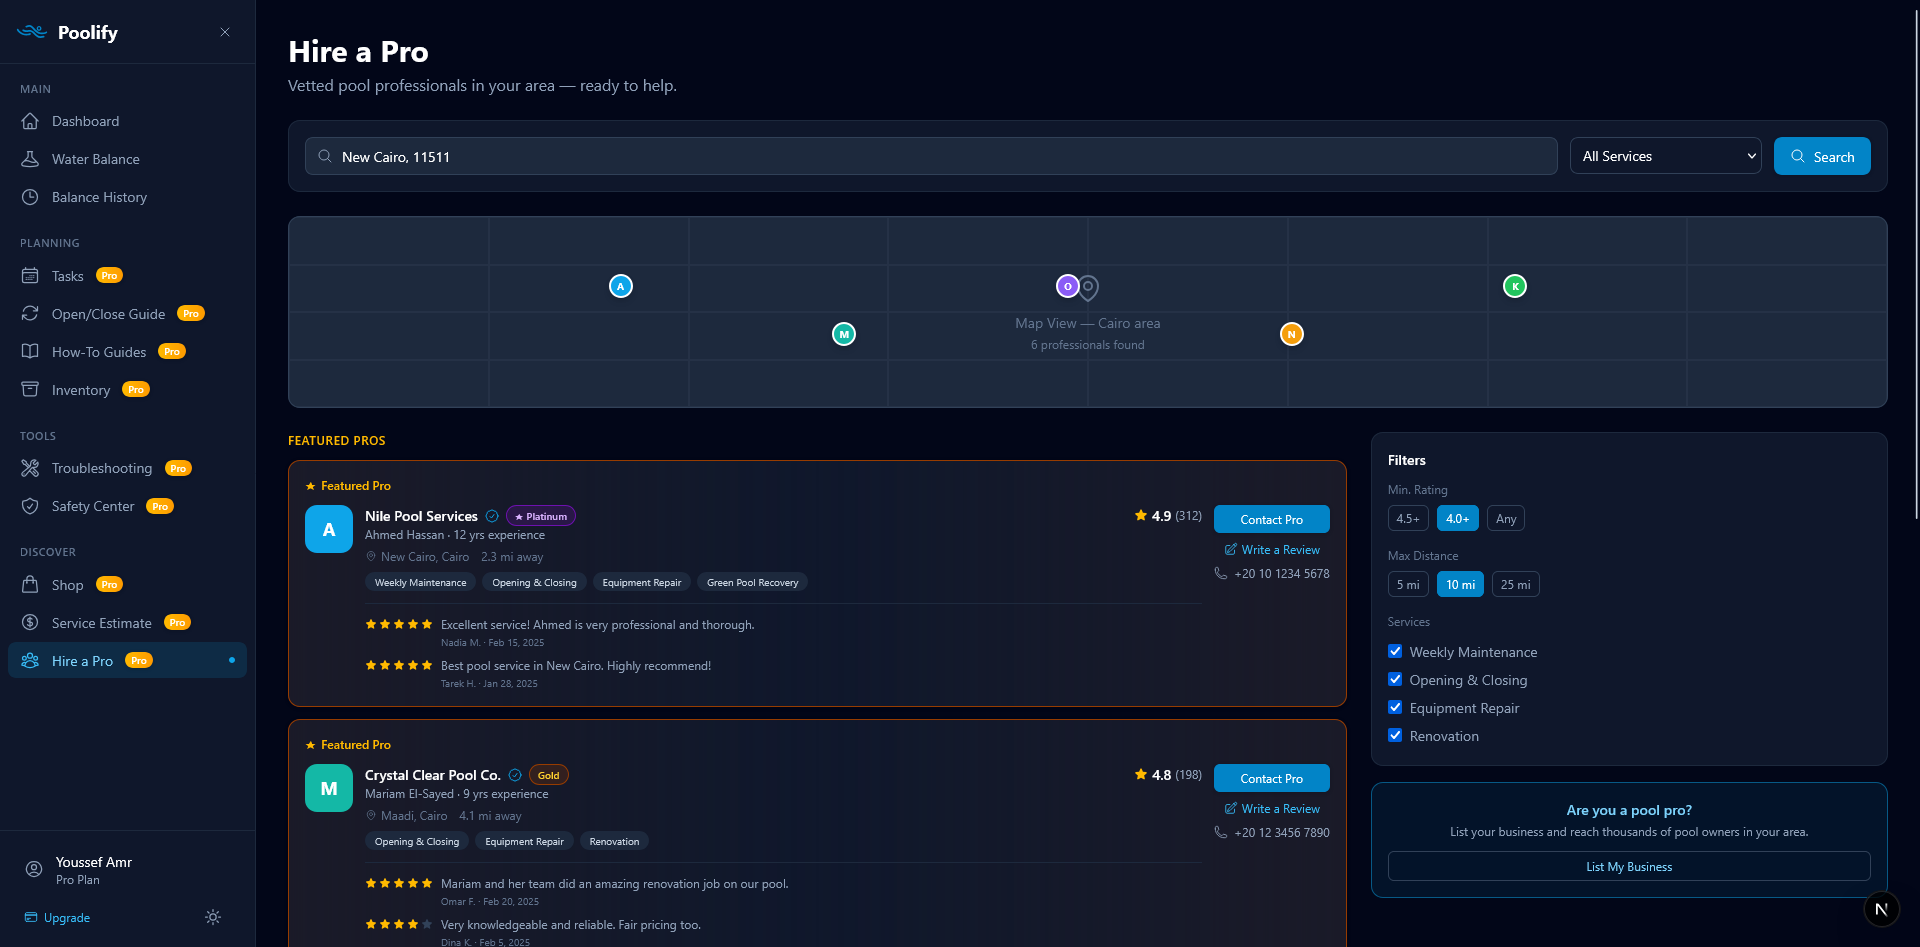Click the Open/Close Guide refresh icon
The image size is (1920, 947).
click(x=30, y=314)
